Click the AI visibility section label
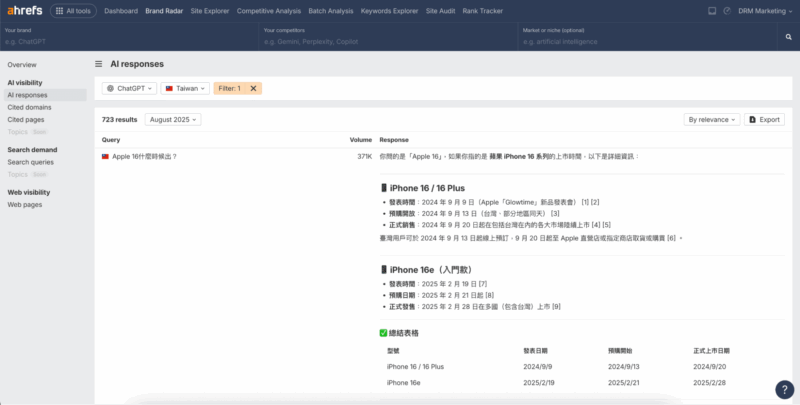This screenshot has width=800, height=405. click(25, 83)
